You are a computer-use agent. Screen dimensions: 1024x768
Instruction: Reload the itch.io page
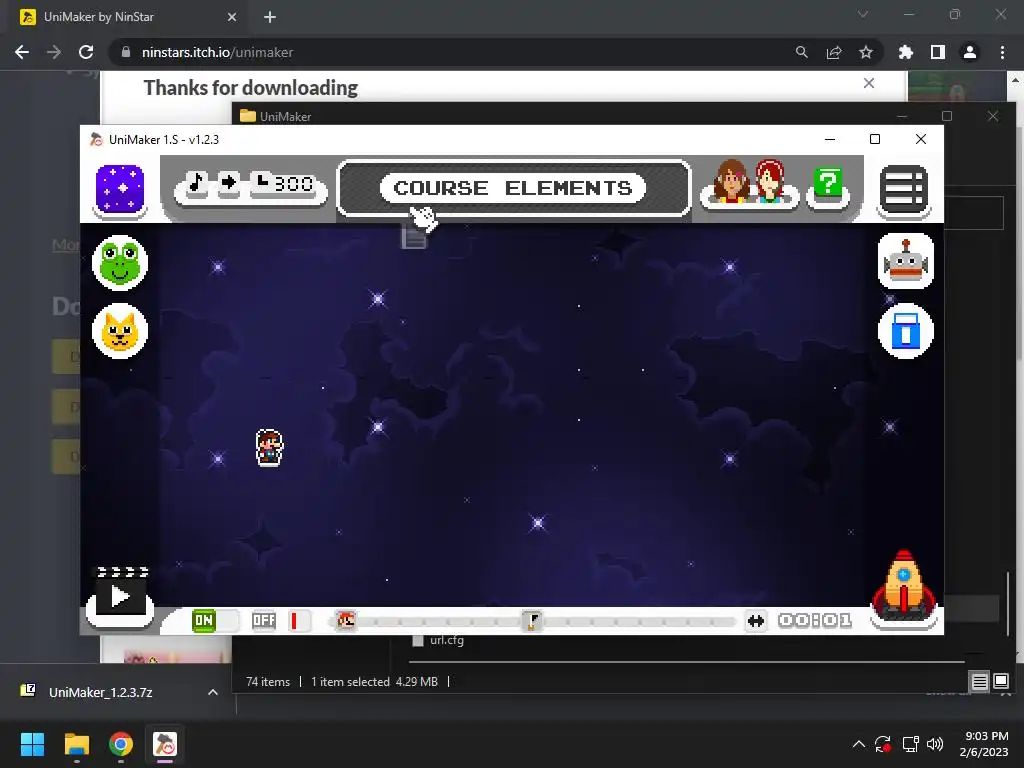(x=86, y=52)
